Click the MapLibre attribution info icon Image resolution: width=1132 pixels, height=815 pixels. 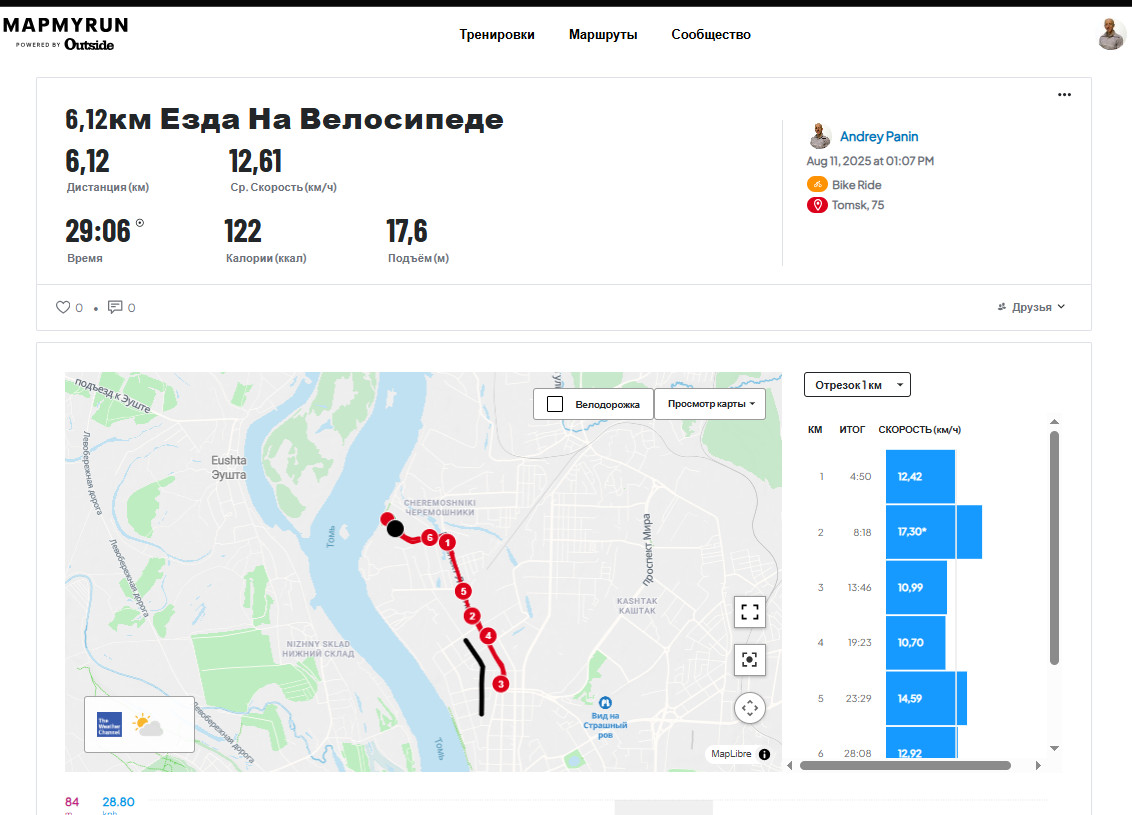(765, 754)
